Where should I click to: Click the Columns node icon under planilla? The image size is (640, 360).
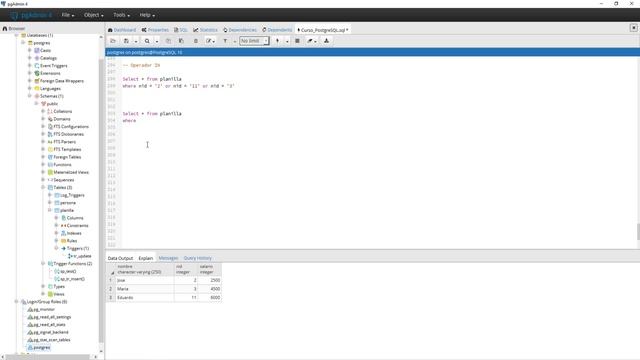pyautogui.click(x=64, y=218)
